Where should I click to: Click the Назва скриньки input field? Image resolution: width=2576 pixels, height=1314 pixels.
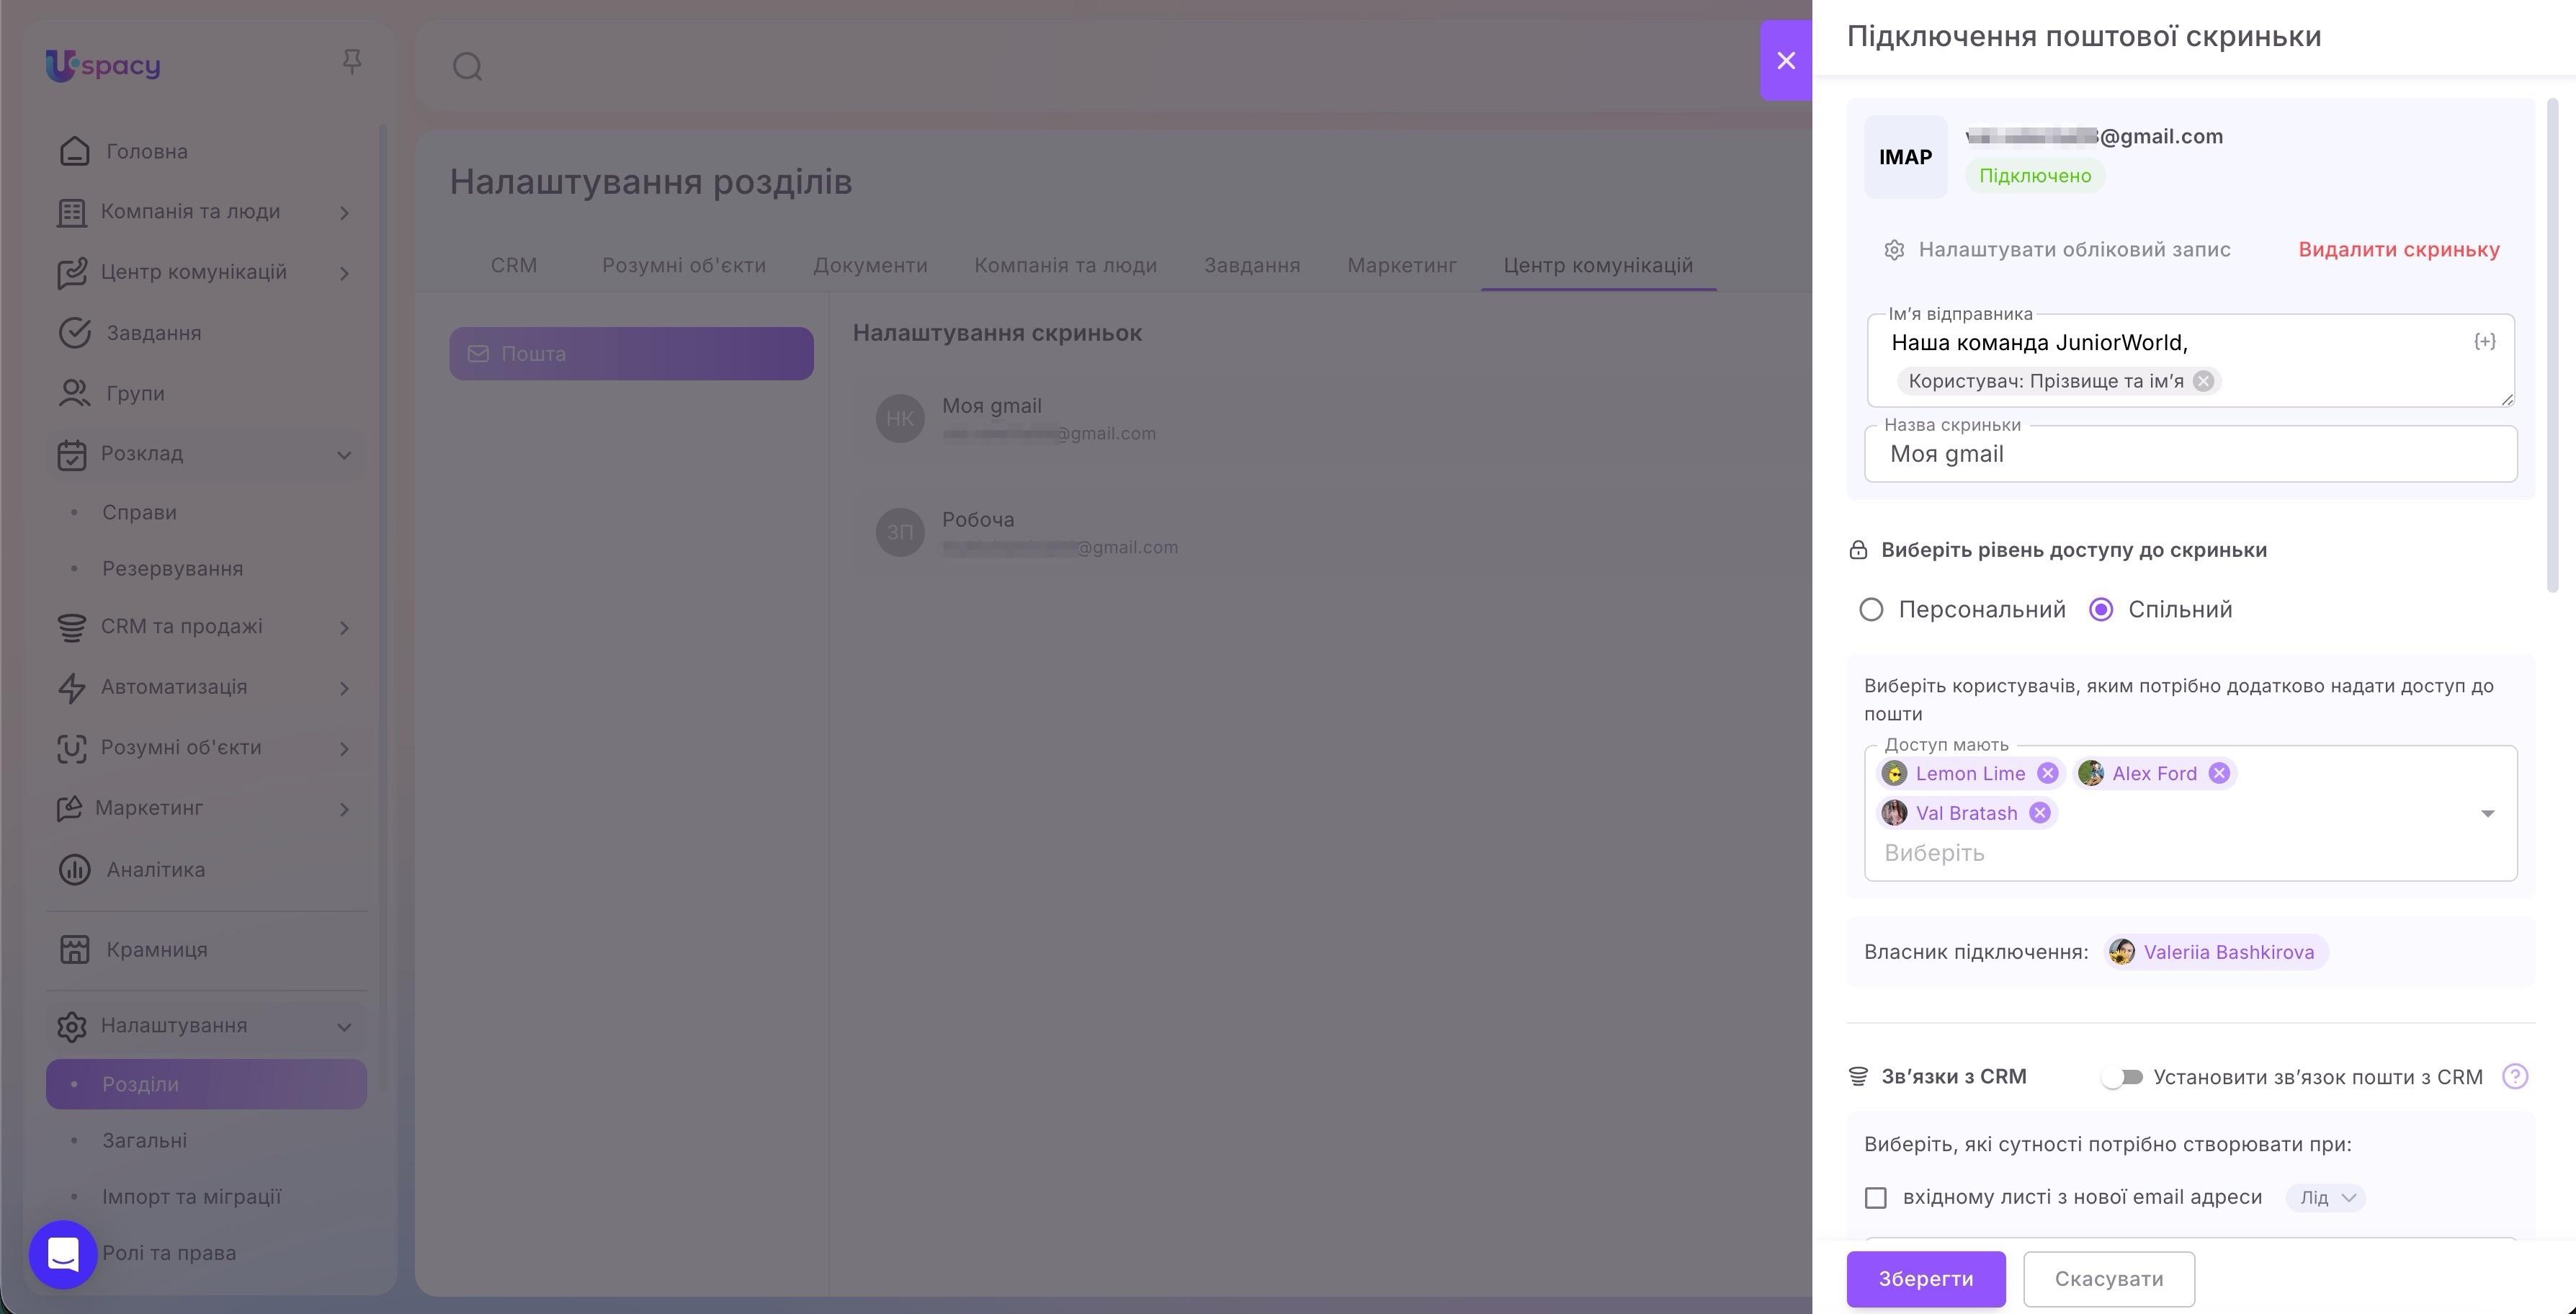2190,454
